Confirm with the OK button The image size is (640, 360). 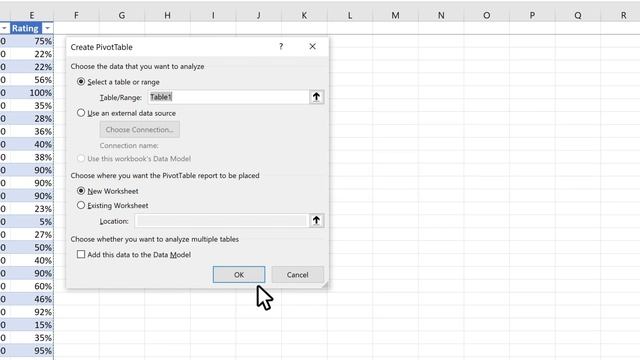tap(239, 275)
